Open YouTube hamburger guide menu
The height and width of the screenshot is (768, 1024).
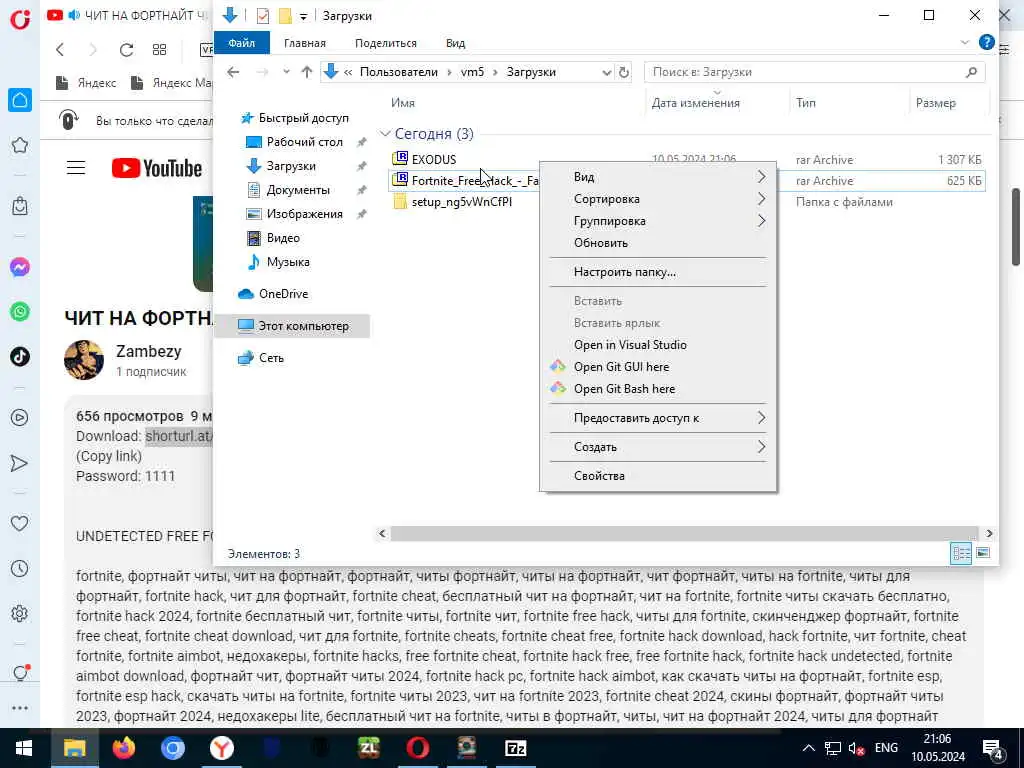76,168
